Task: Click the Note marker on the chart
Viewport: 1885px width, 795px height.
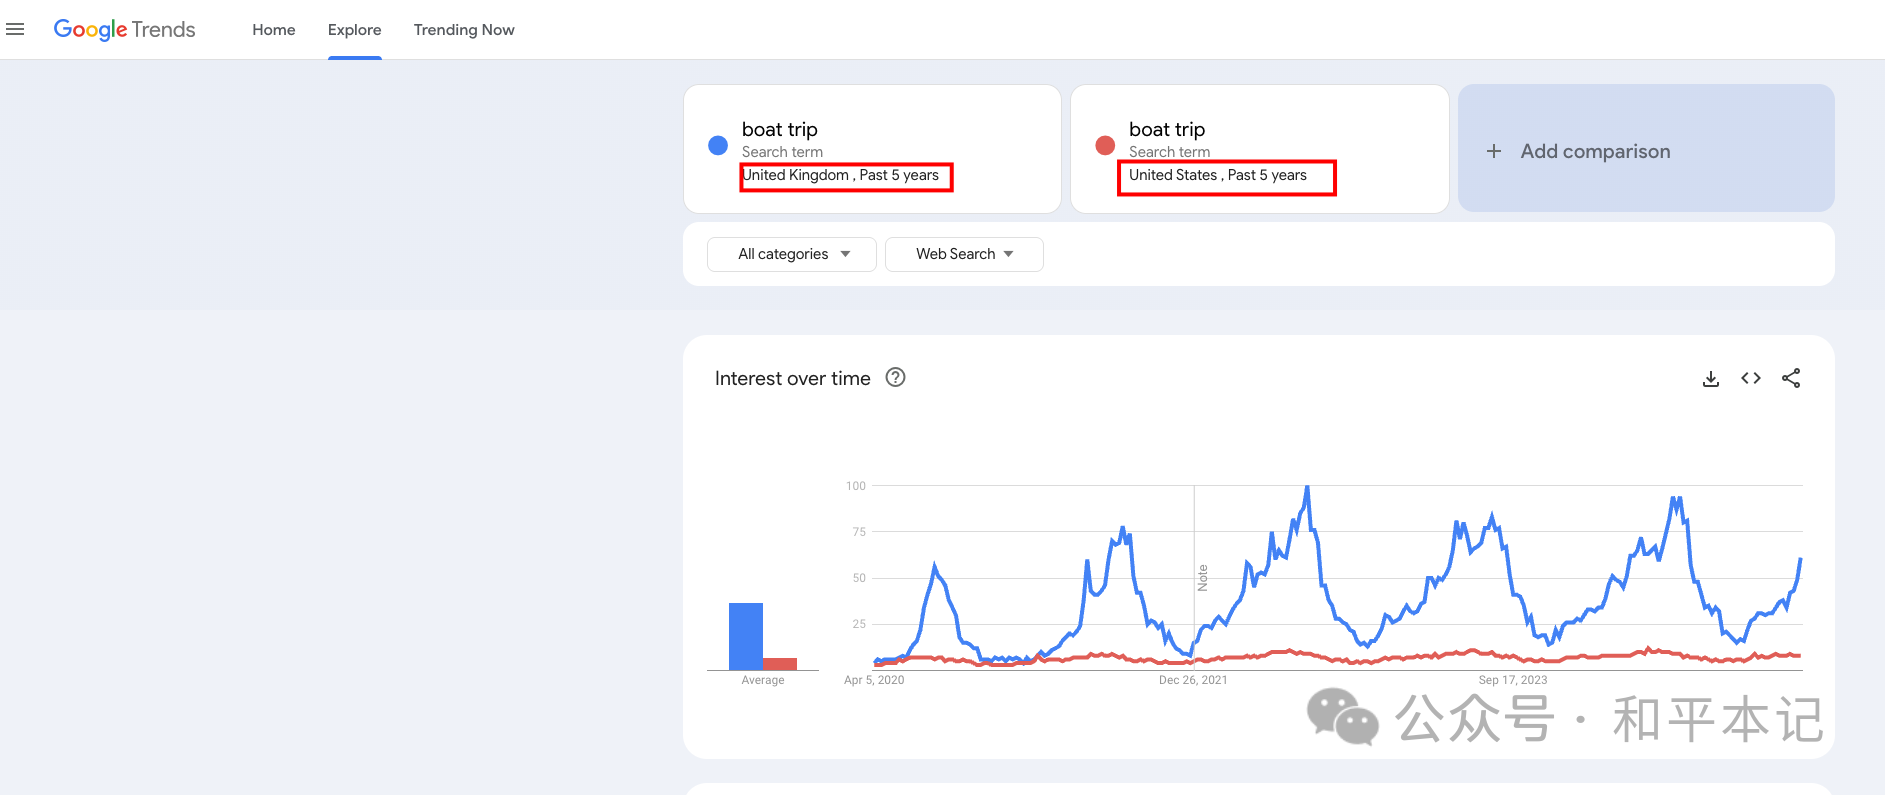Action: click(x=1203, y=578)
